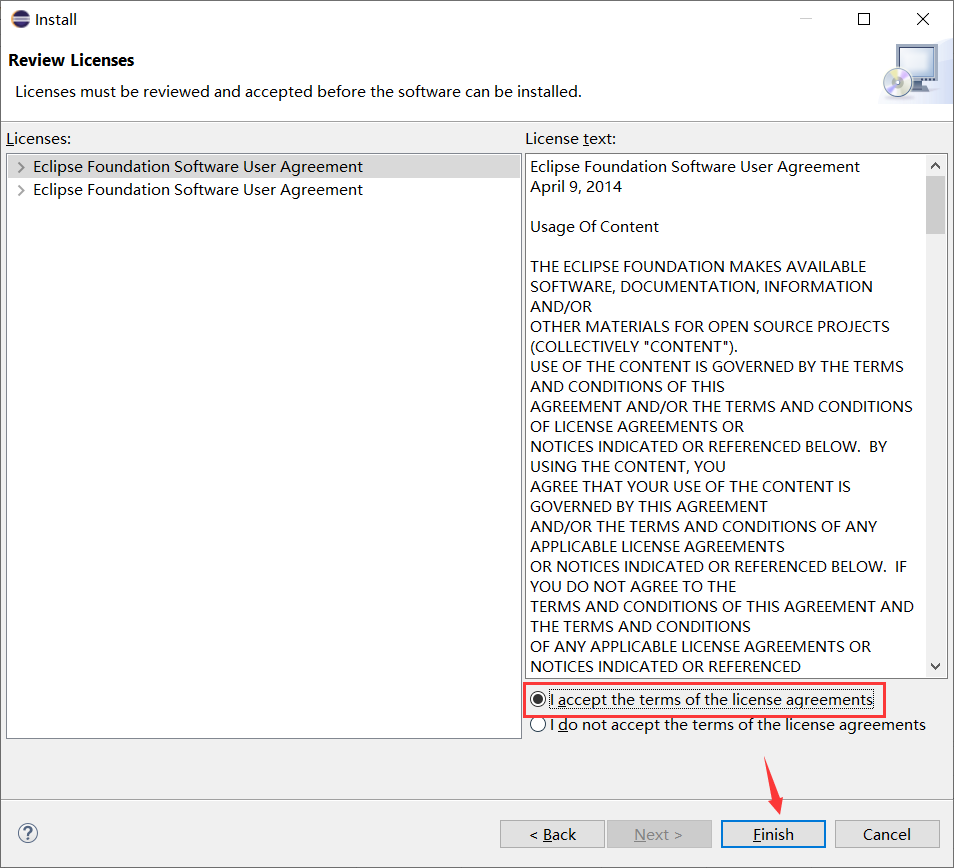
Task: Maximize the Install dialog window
Action: click(x=863, y=19)
